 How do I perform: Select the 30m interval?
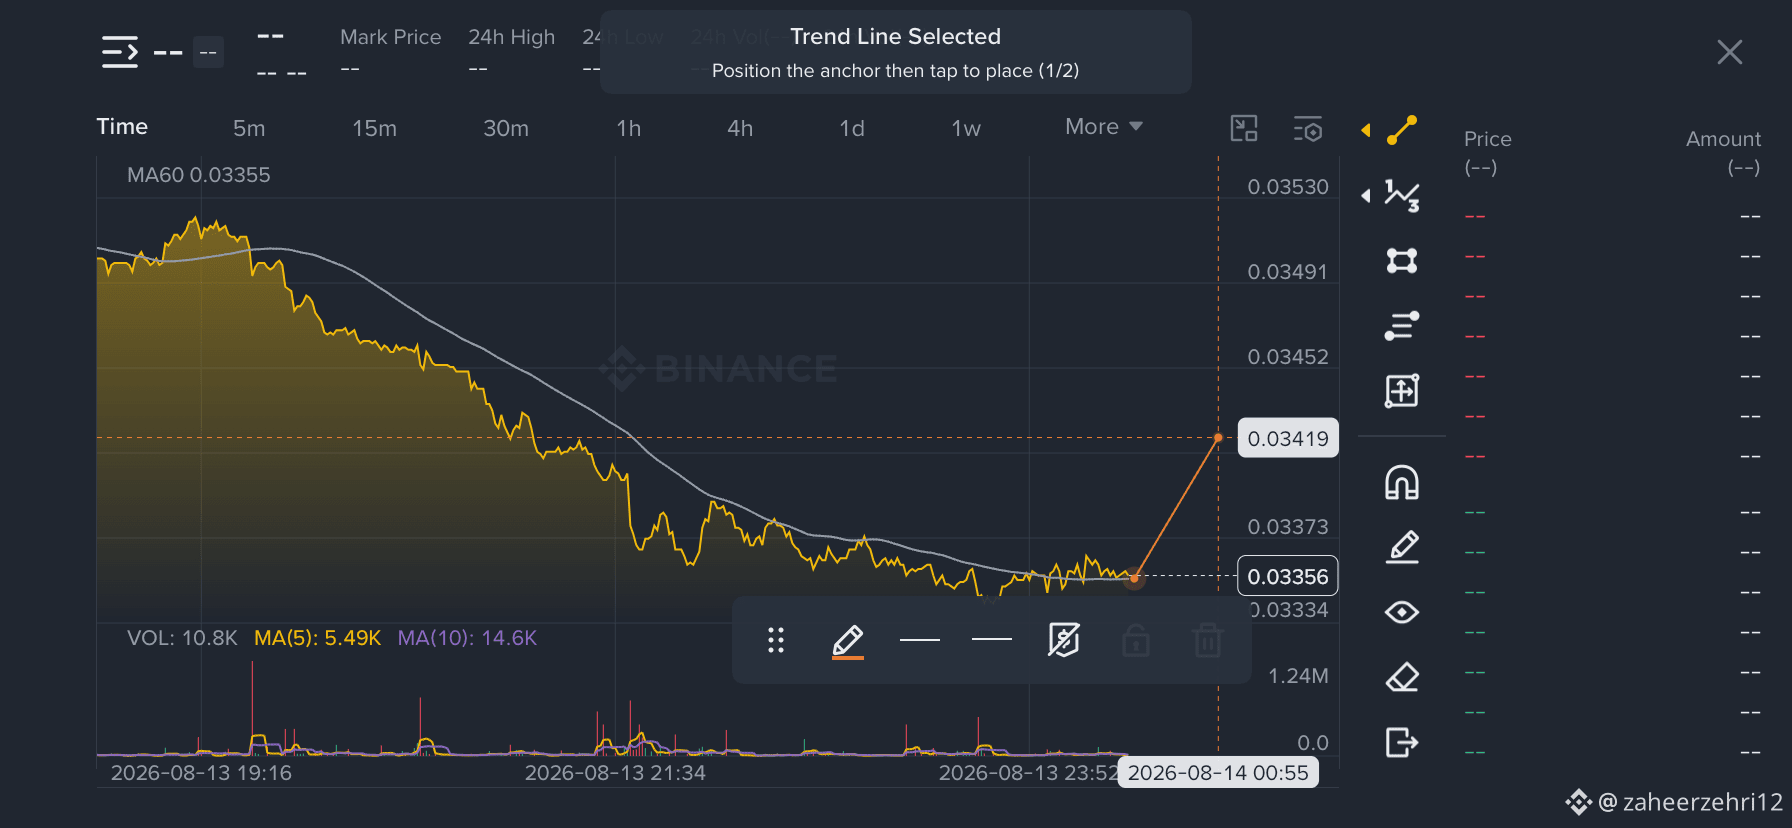point(506,128)
